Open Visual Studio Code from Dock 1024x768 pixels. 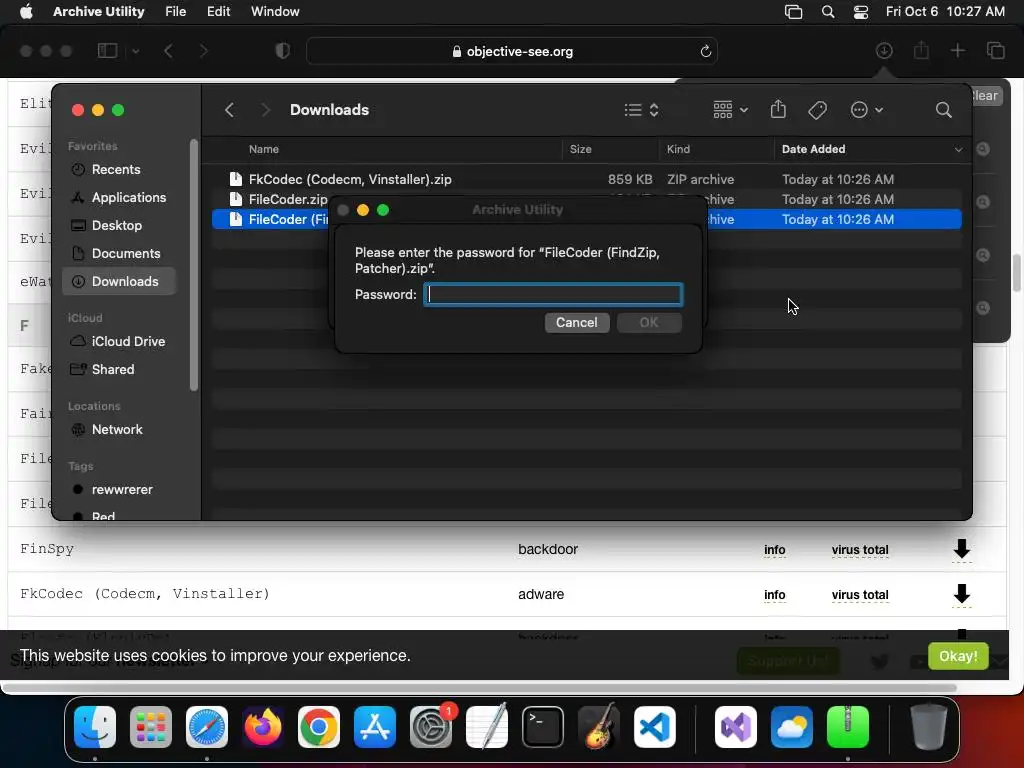[654, 727]
